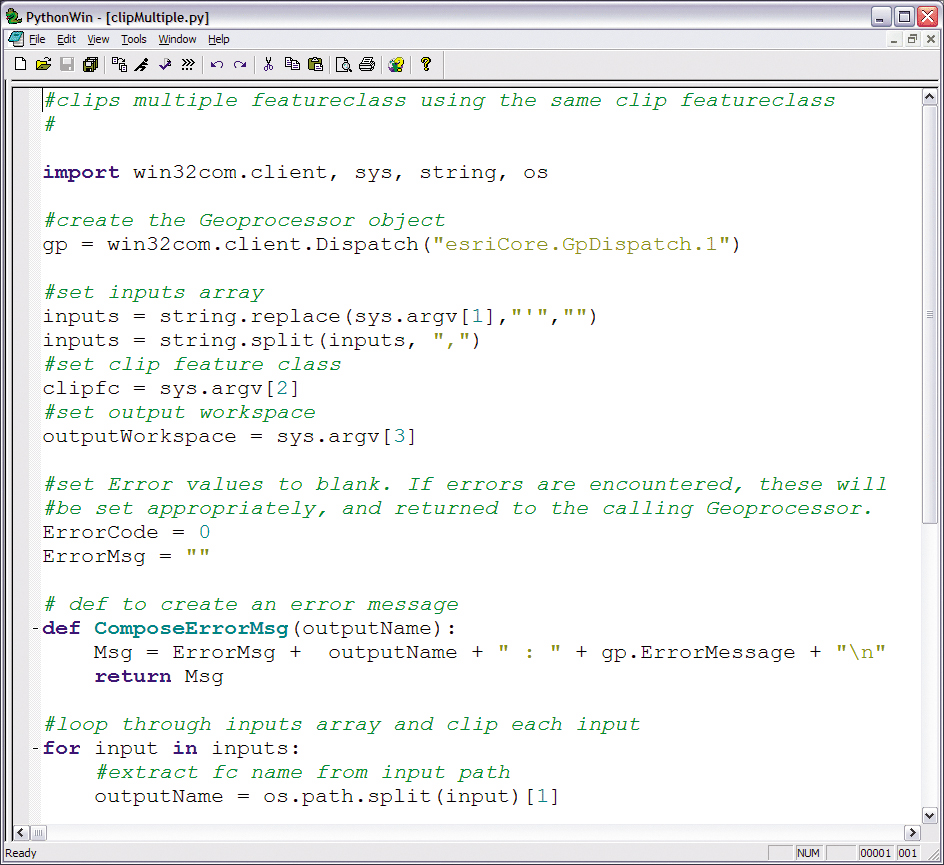Collapse the 'for input in inputs' fold marker

[x=36, y=749]
